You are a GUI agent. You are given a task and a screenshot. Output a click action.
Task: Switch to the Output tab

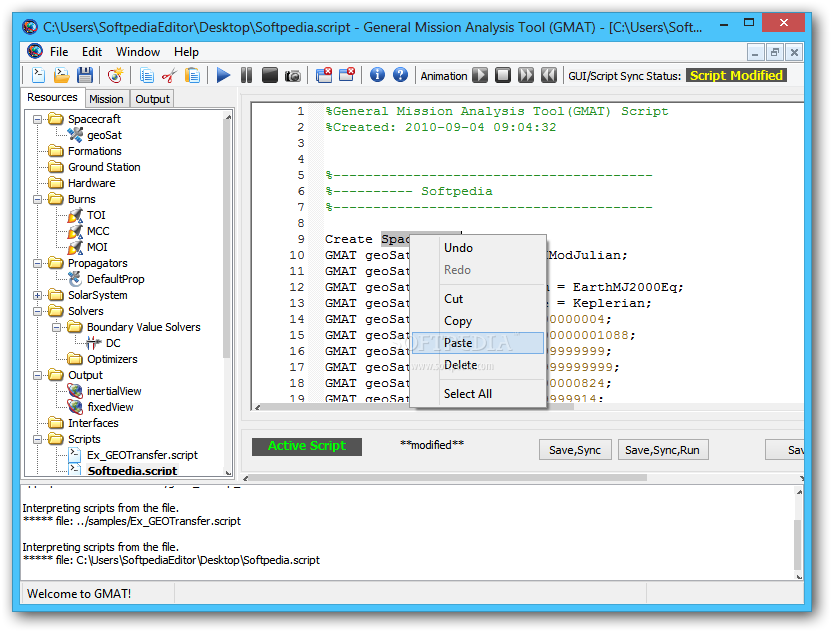tap(152, 99)
